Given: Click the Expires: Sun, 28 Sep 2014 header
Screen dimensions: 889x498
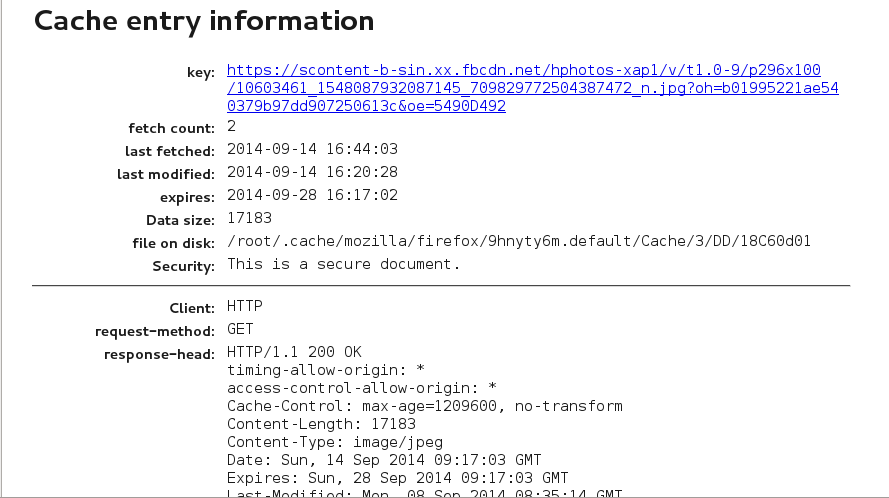Looking at the screenshot, I should (x=397, y=478).
